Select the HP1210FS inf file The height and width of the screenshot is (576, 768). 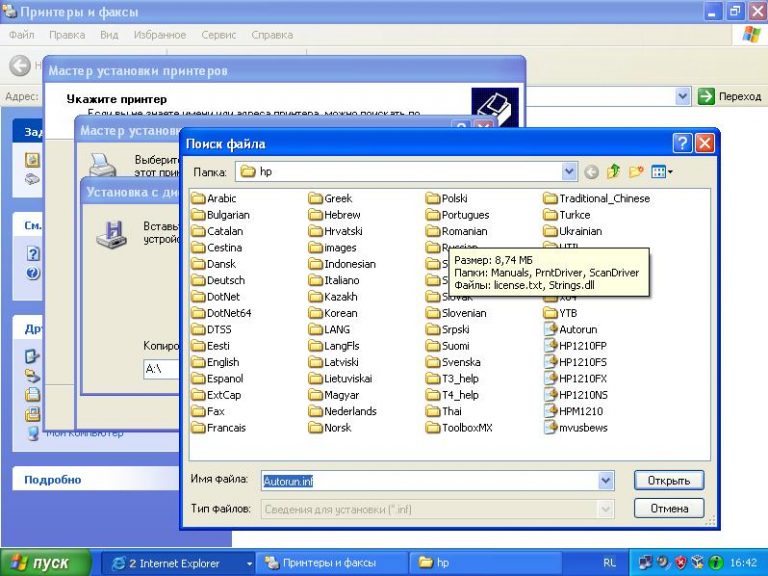tap(576, 362)
